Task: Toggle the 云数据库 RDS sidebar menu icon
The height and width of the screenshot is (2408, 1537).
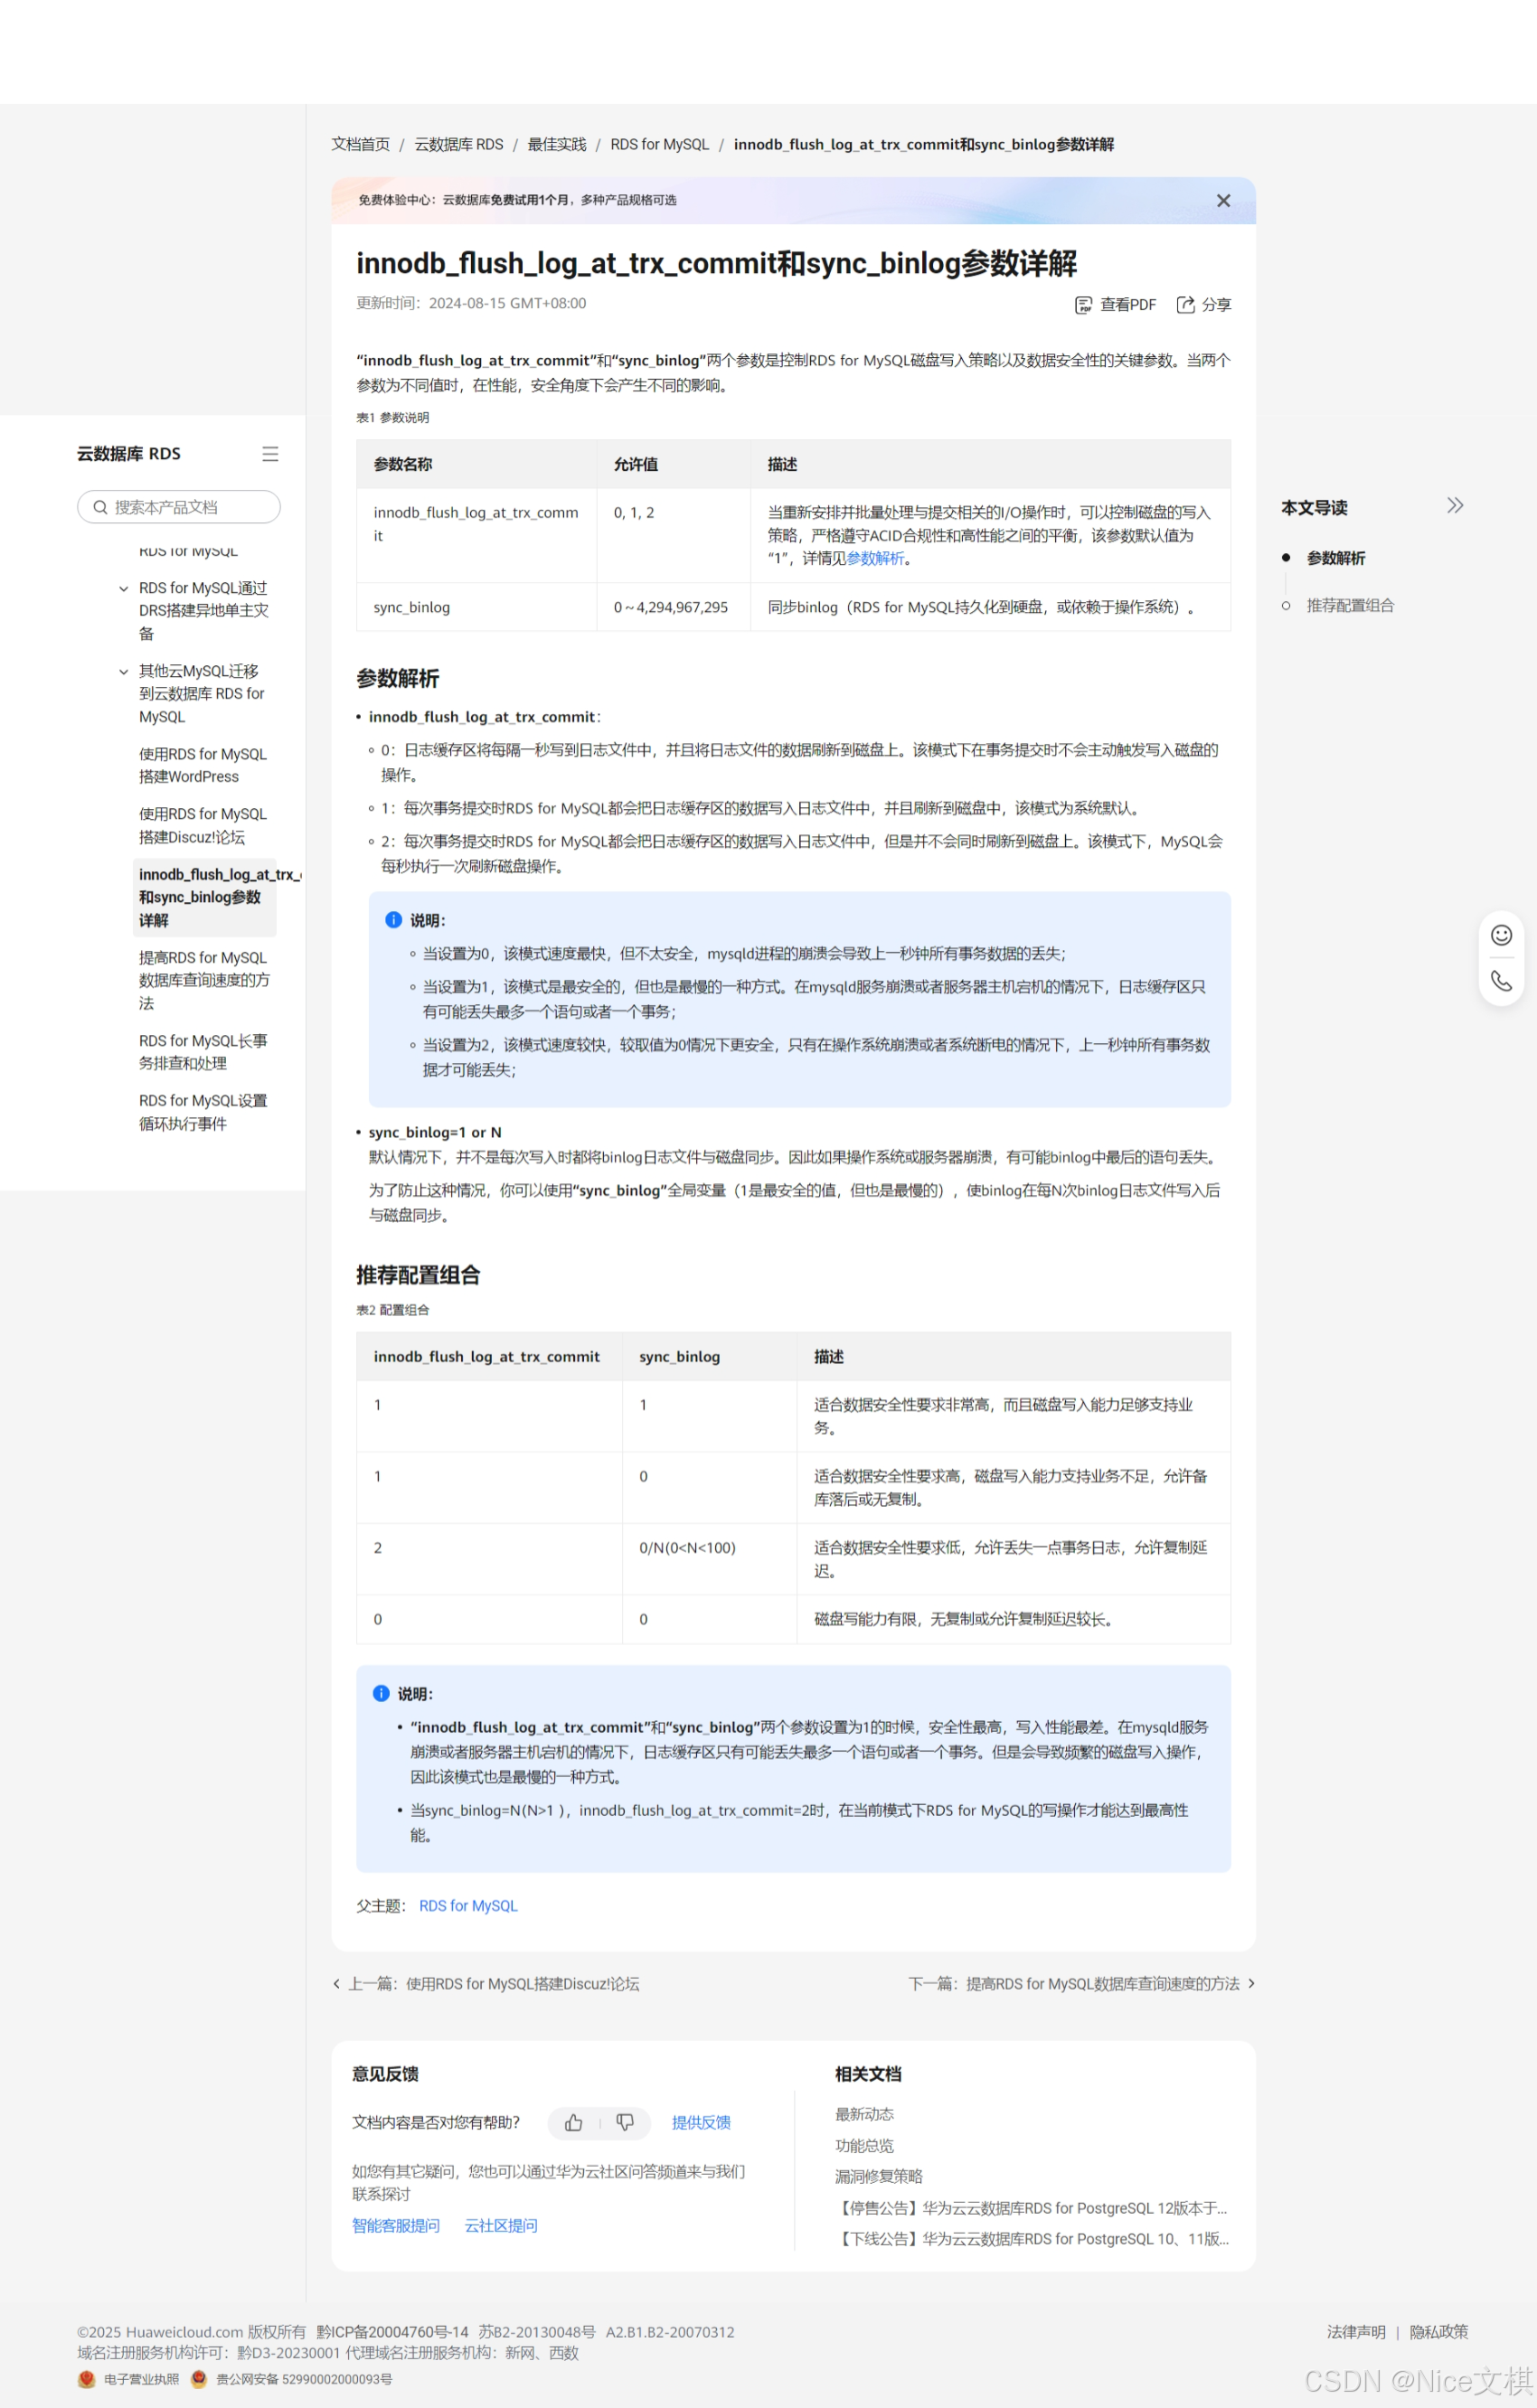Action: click(270, 454)
